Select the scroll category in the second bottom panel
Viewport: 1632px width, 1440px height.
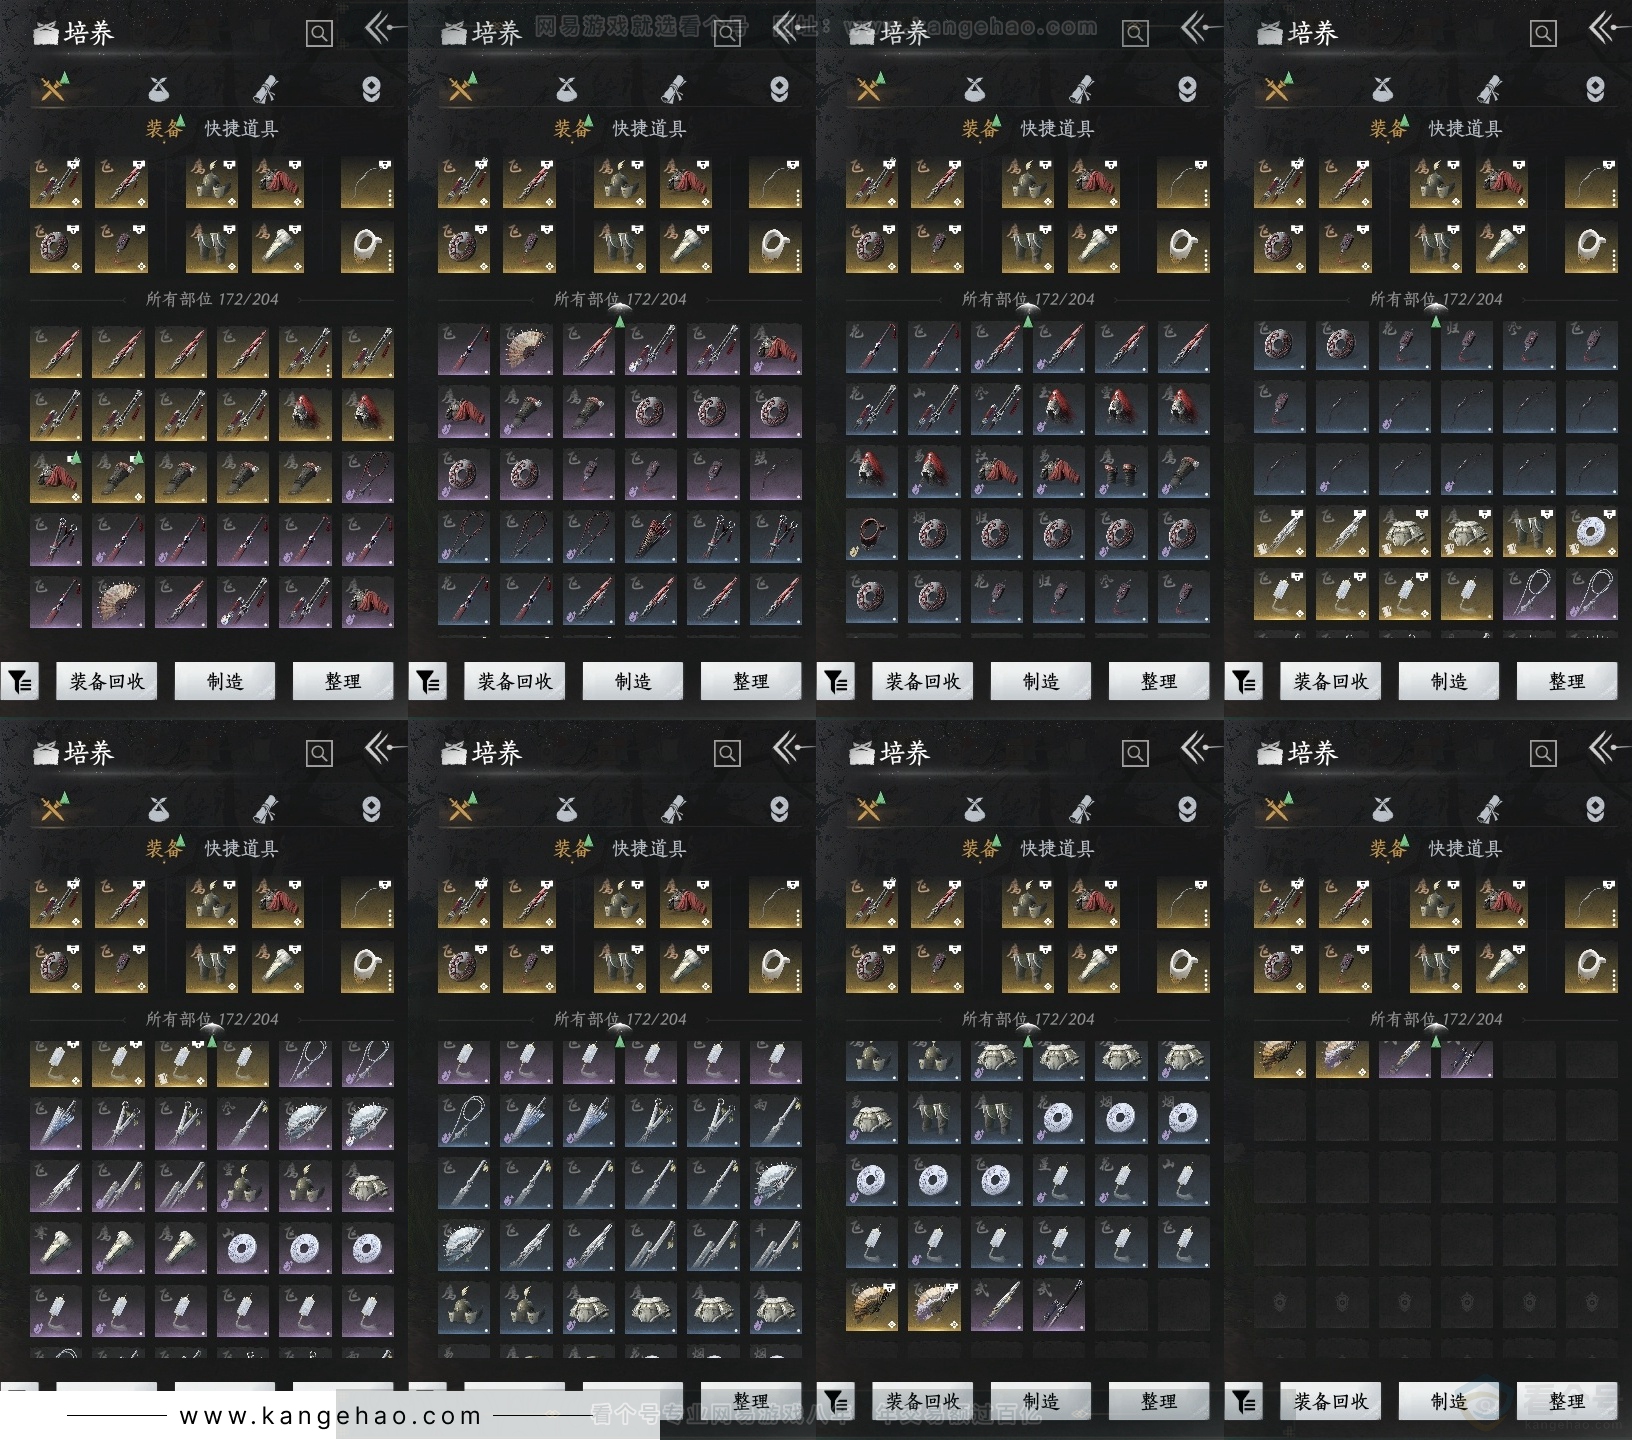[x=673, y=810]
